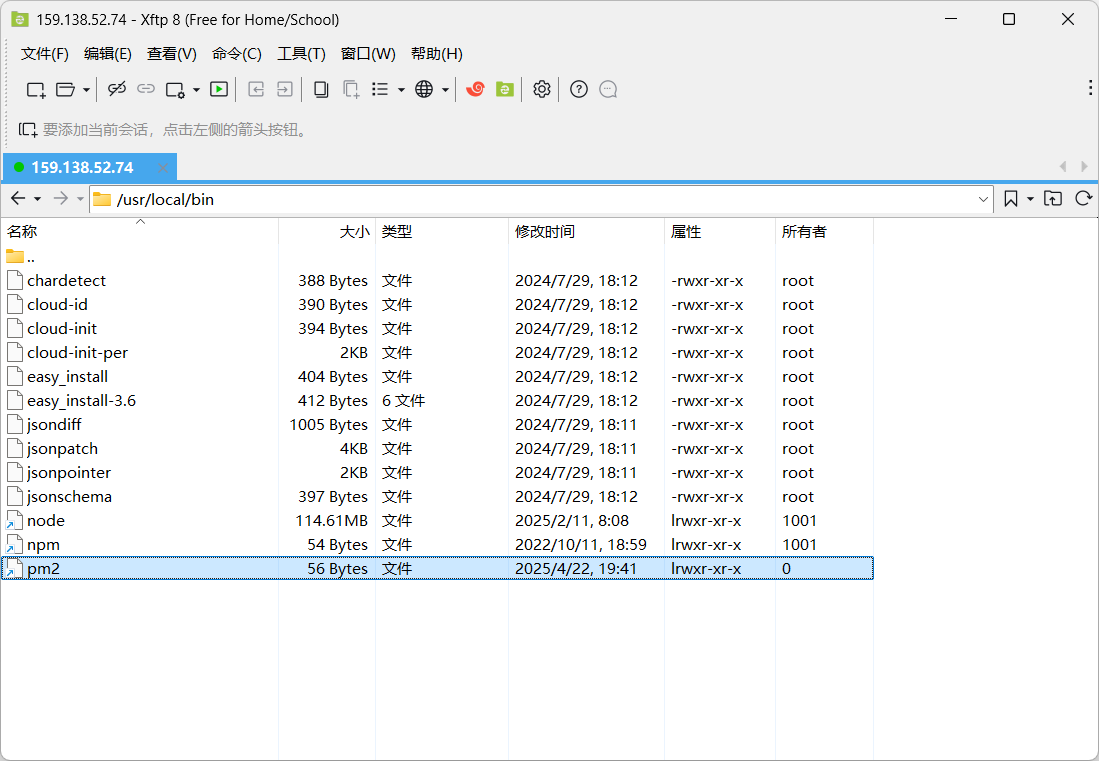Image resolution: width=1099 pixels, height=761 pixels.
Task: Open the 编辑(E) menu
Action: tap(107, 54)
